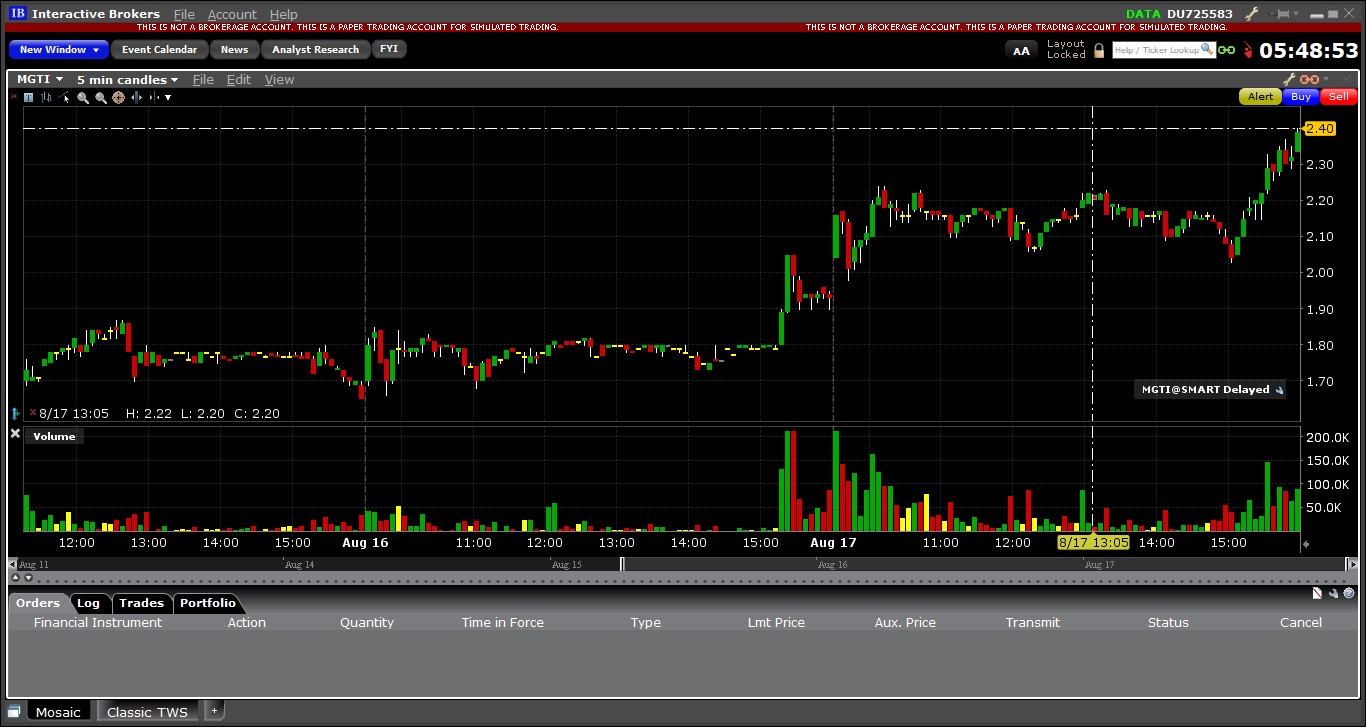
Task: Open the MGTI symbol dropdown
Action: click(x=40, y=79)
